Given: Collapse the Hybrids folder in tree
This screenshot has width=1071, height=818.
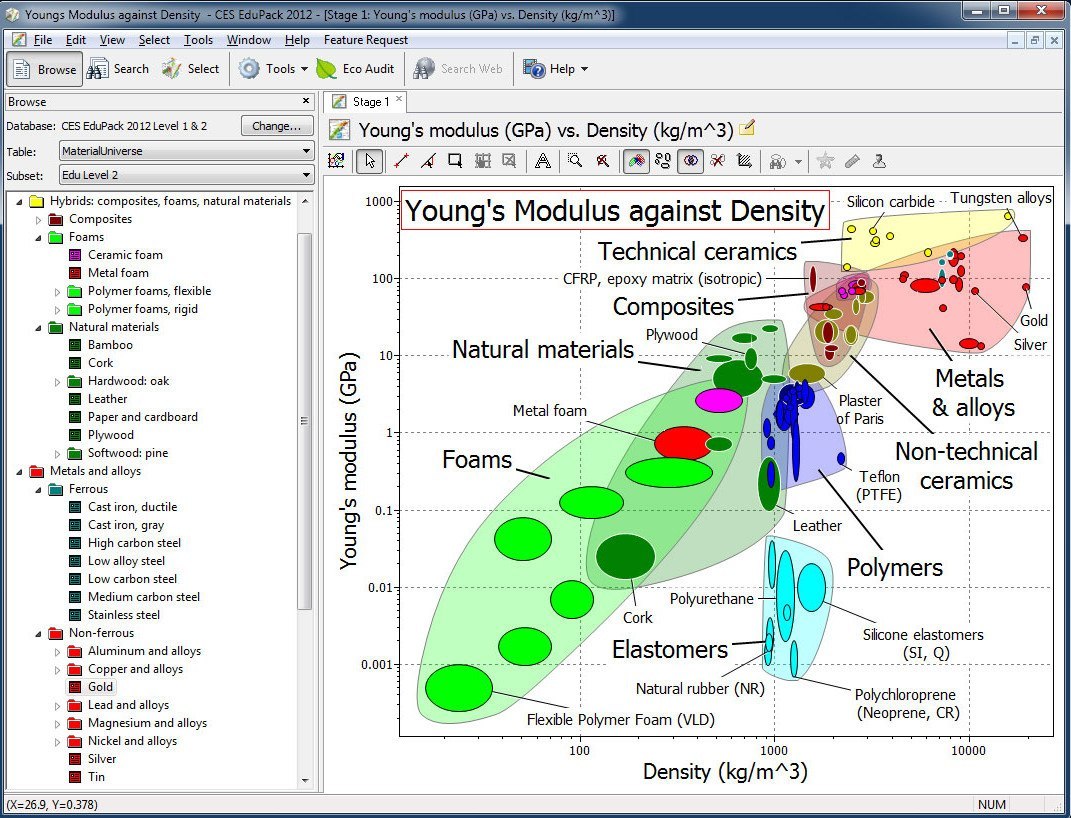Looking at the screenshot, I should point(19,201).
